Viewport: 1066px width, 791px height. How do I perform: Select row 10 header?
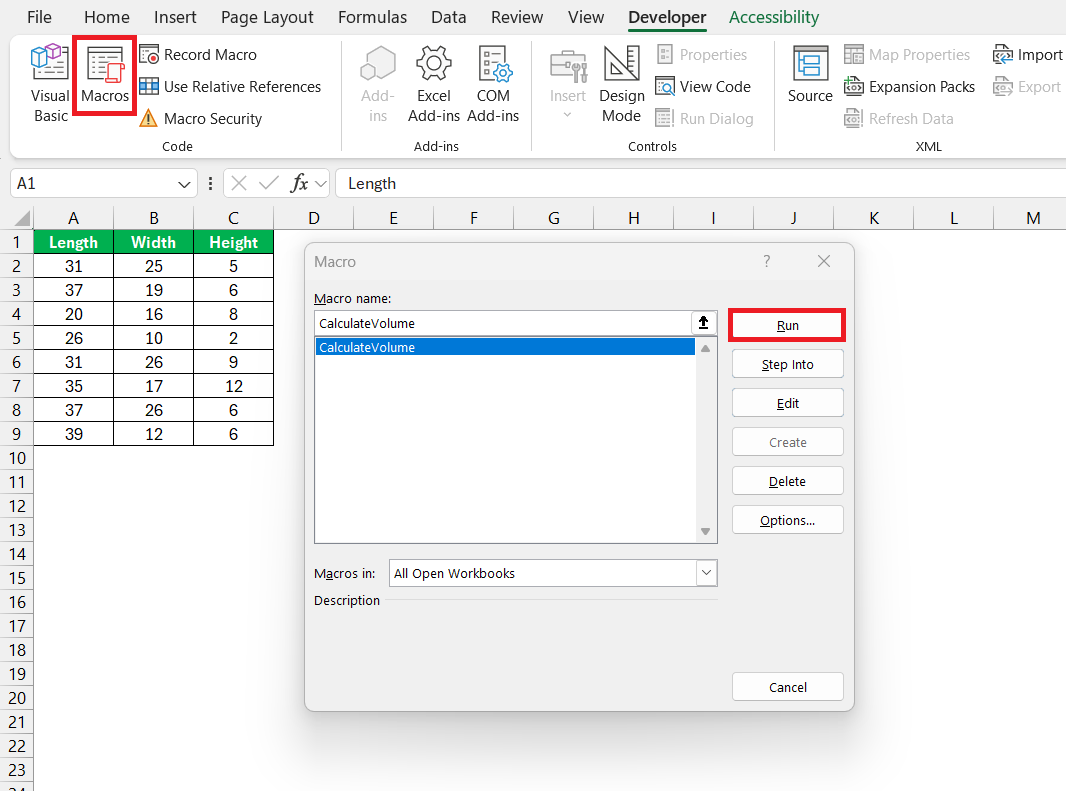16,458
